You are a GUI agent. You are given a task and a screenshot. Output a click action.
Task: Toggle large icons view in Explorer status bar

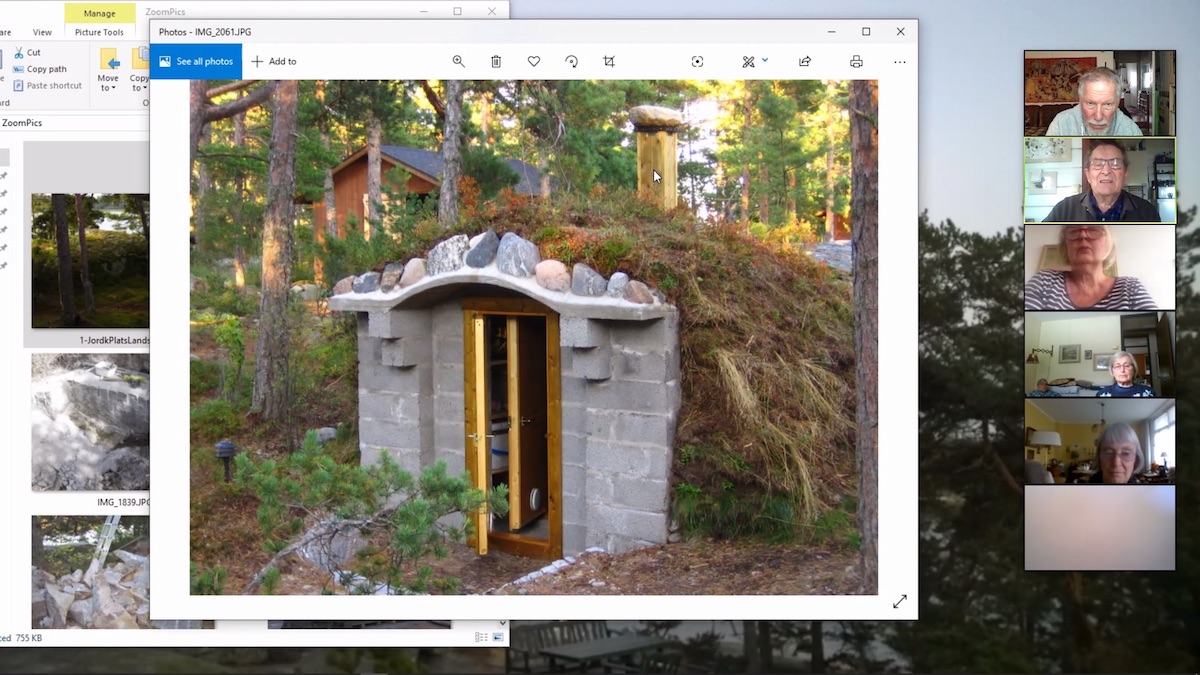pos(497,637)
